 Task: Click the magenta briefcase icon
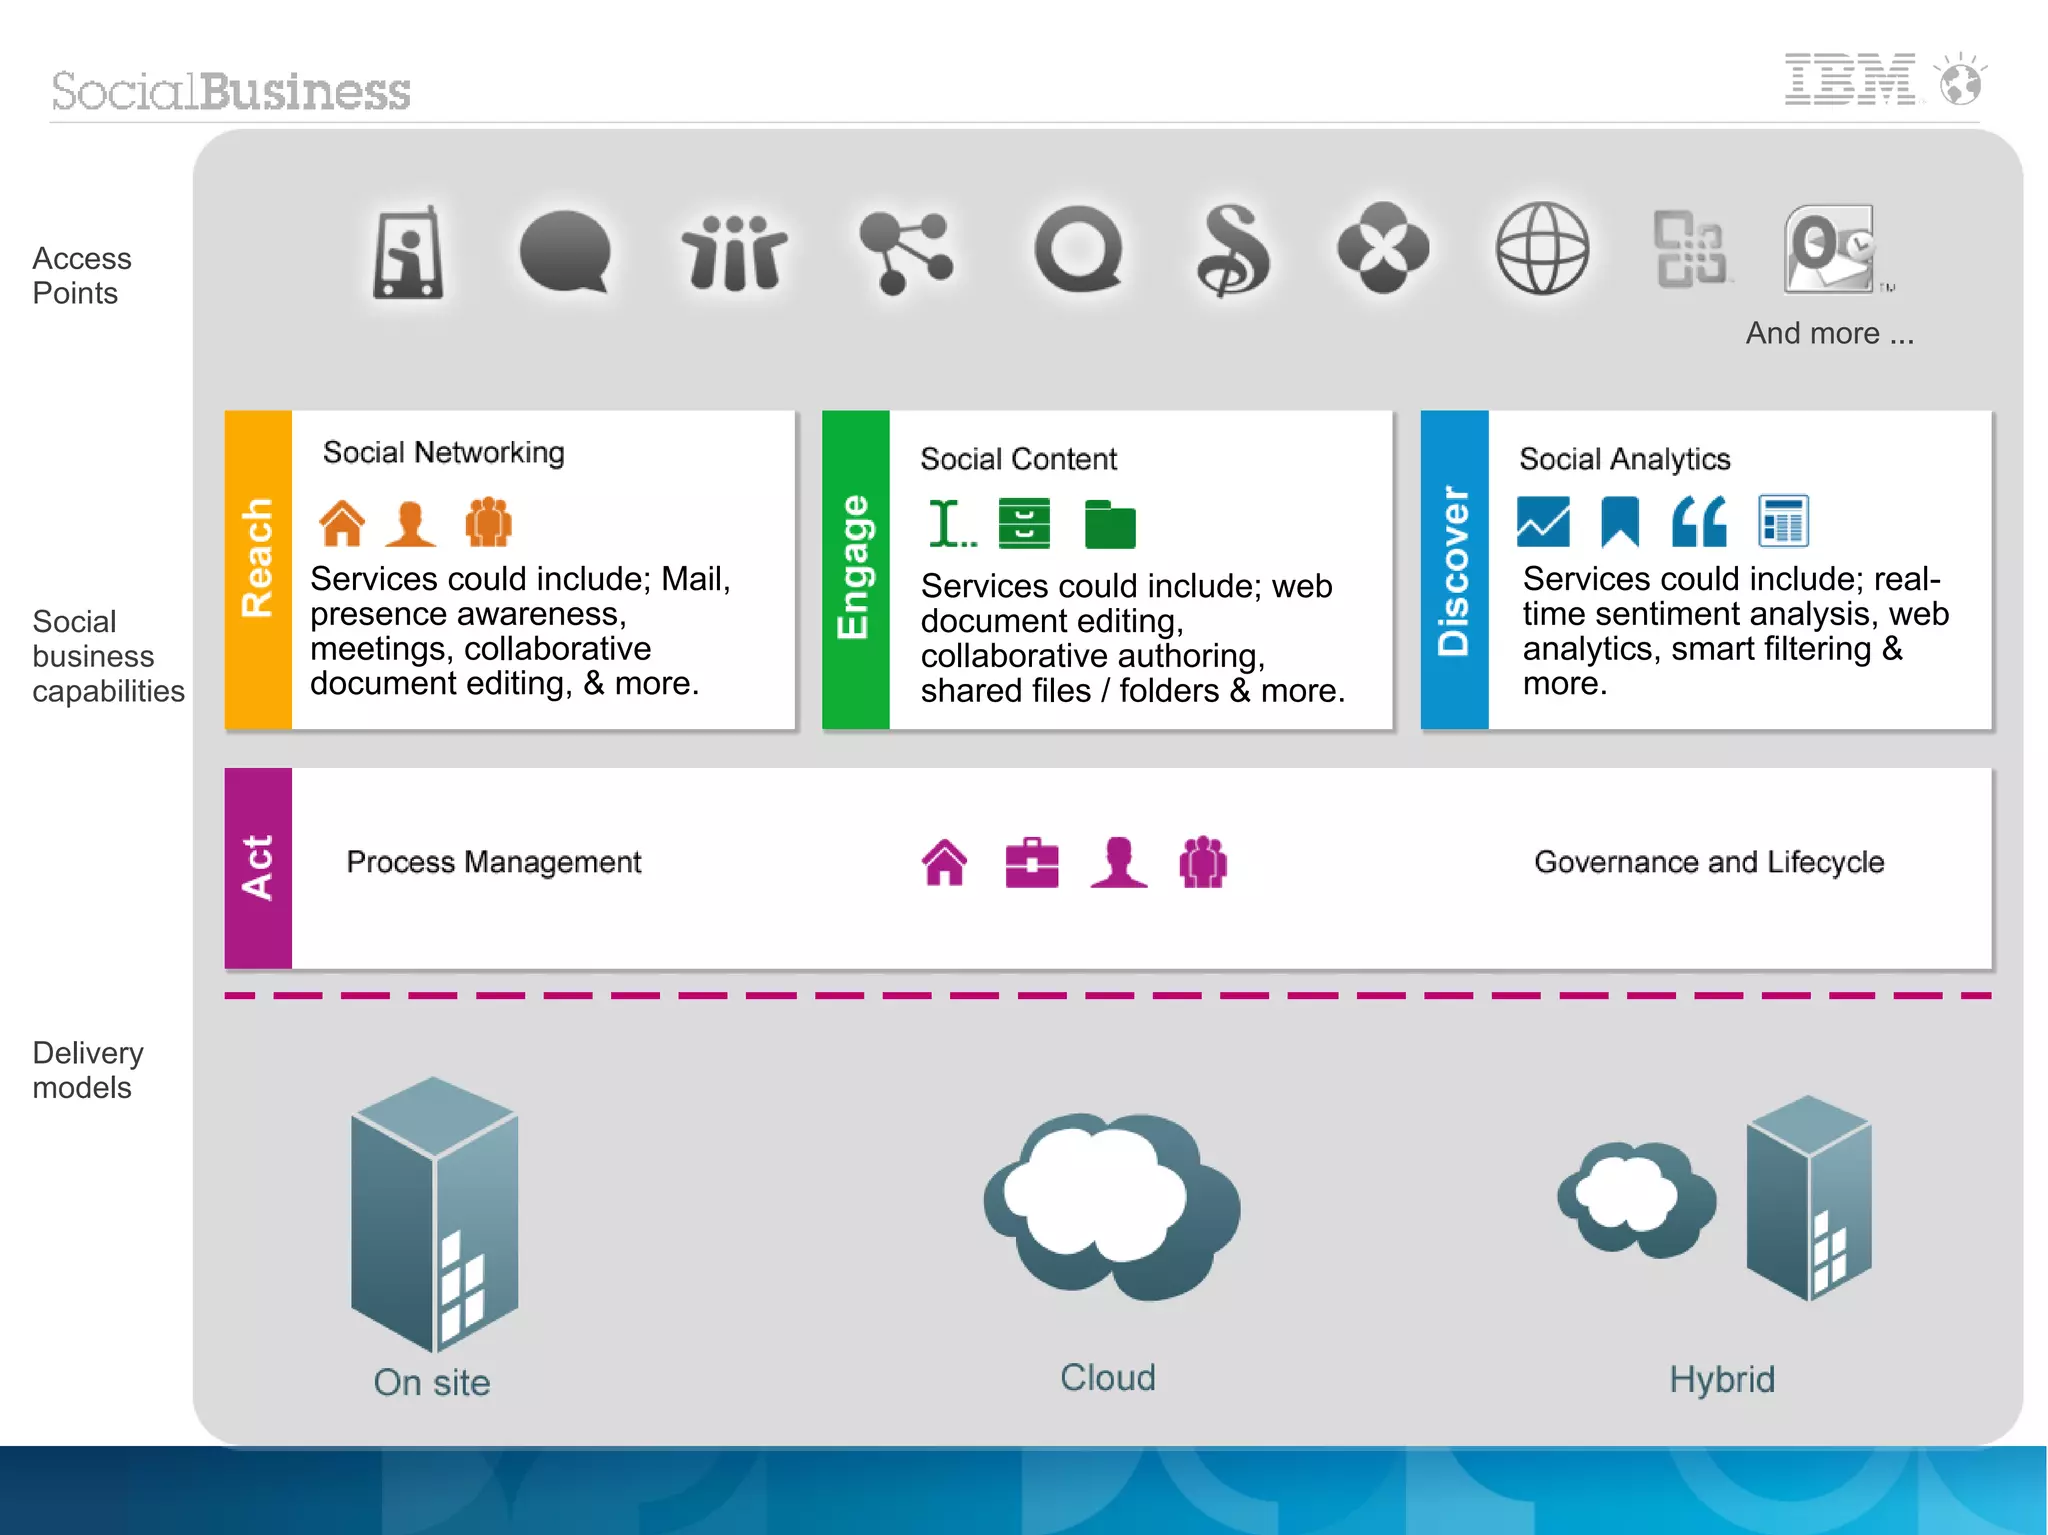coord(1032,862)
